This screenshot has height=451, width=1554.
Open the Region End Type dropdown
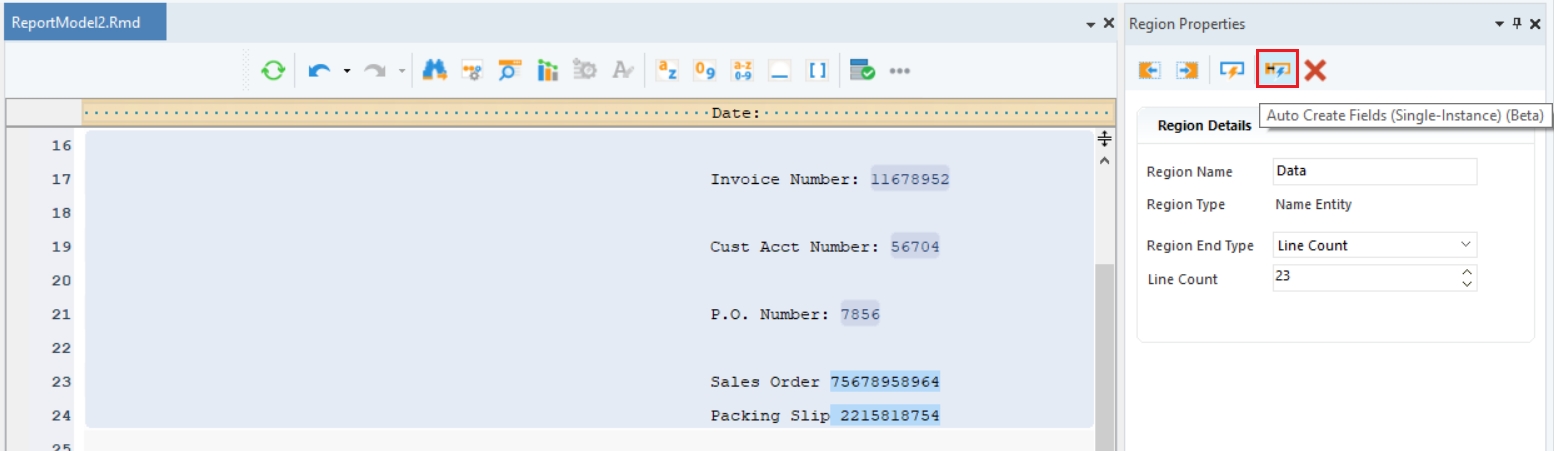pos(1375,245)
